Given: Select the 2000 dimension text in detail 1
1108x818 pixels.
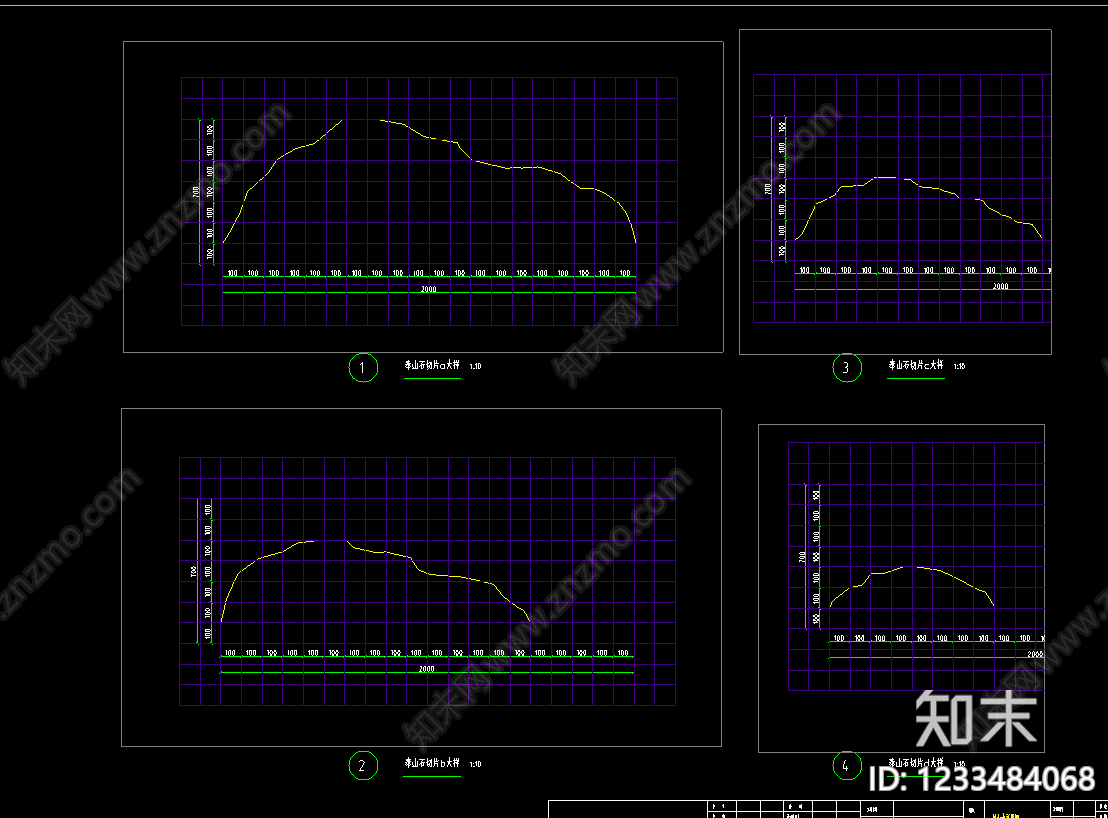Looking at the screenshot, I should (429, 289).
